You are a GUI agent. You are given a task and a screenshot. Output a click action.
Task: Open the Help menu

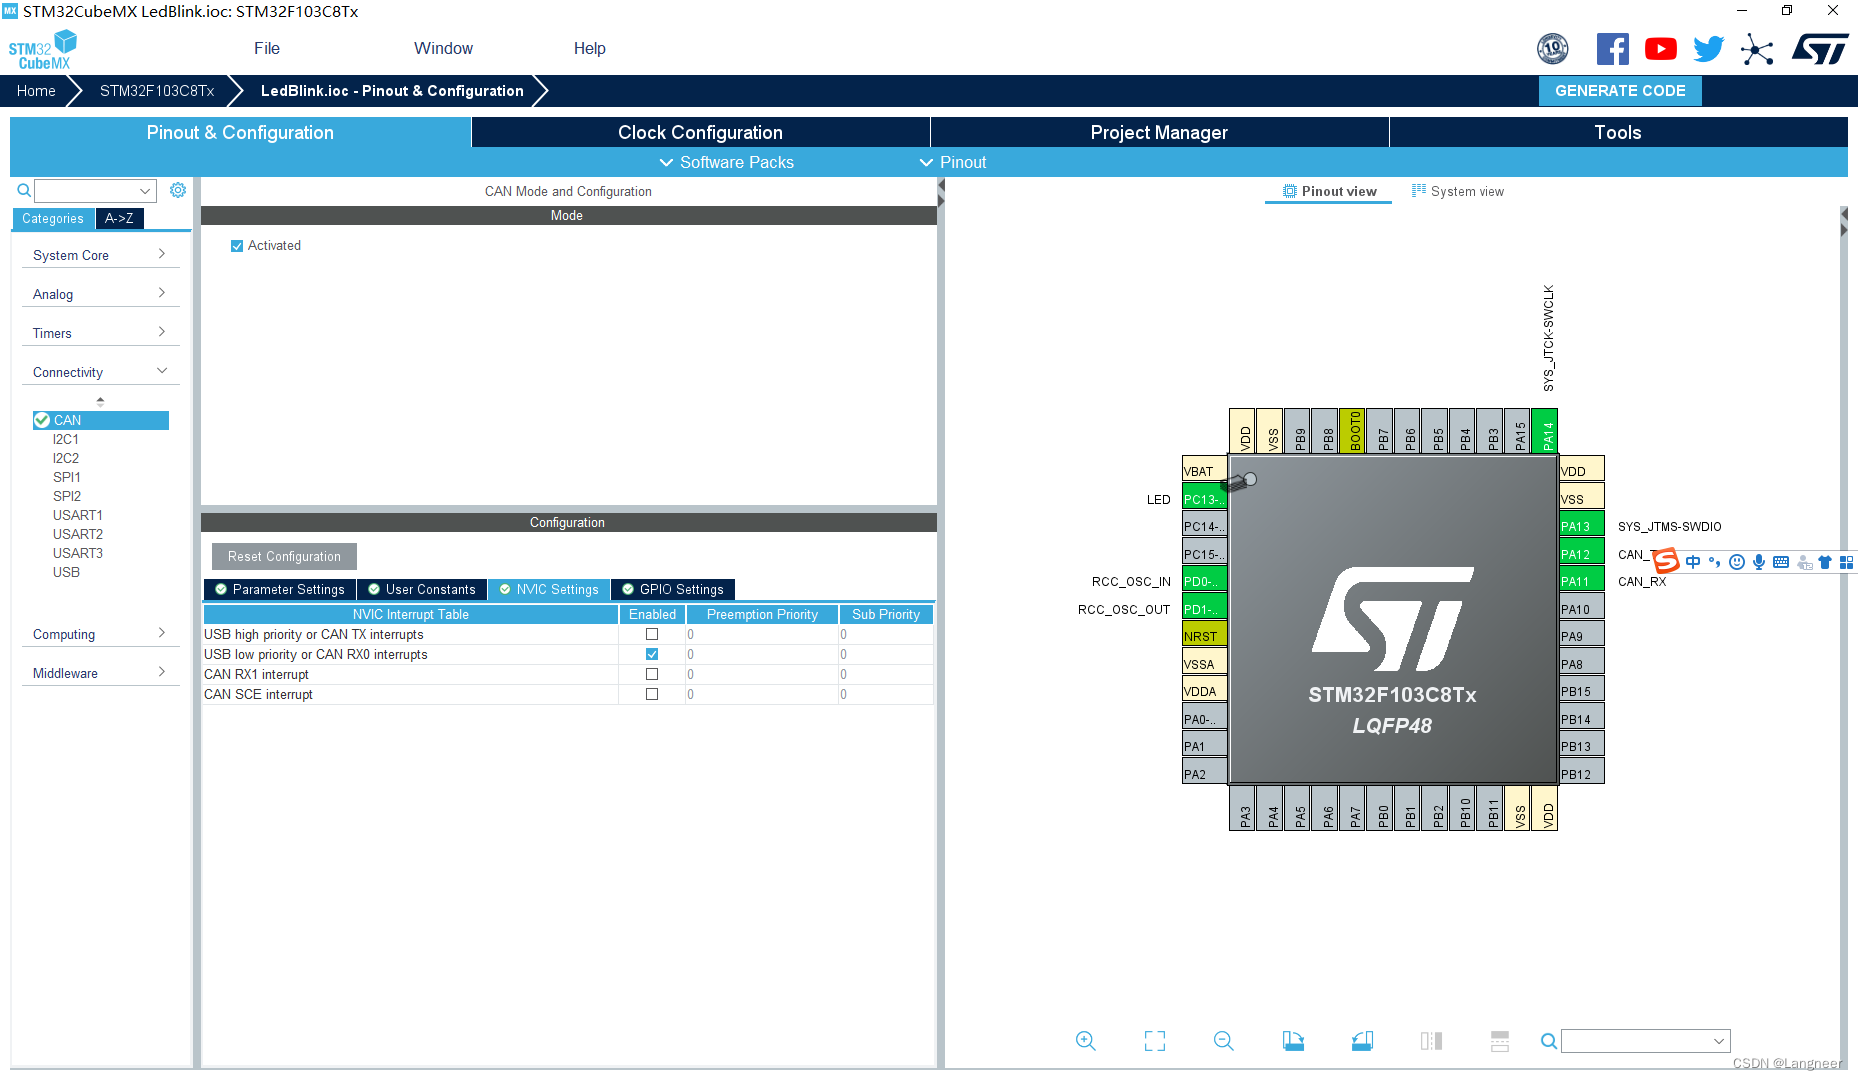[590, 48]
